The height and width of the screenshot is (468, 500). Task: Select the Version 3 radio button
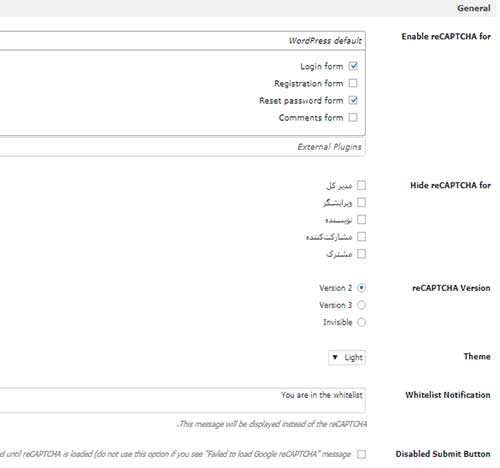(361, 305)
